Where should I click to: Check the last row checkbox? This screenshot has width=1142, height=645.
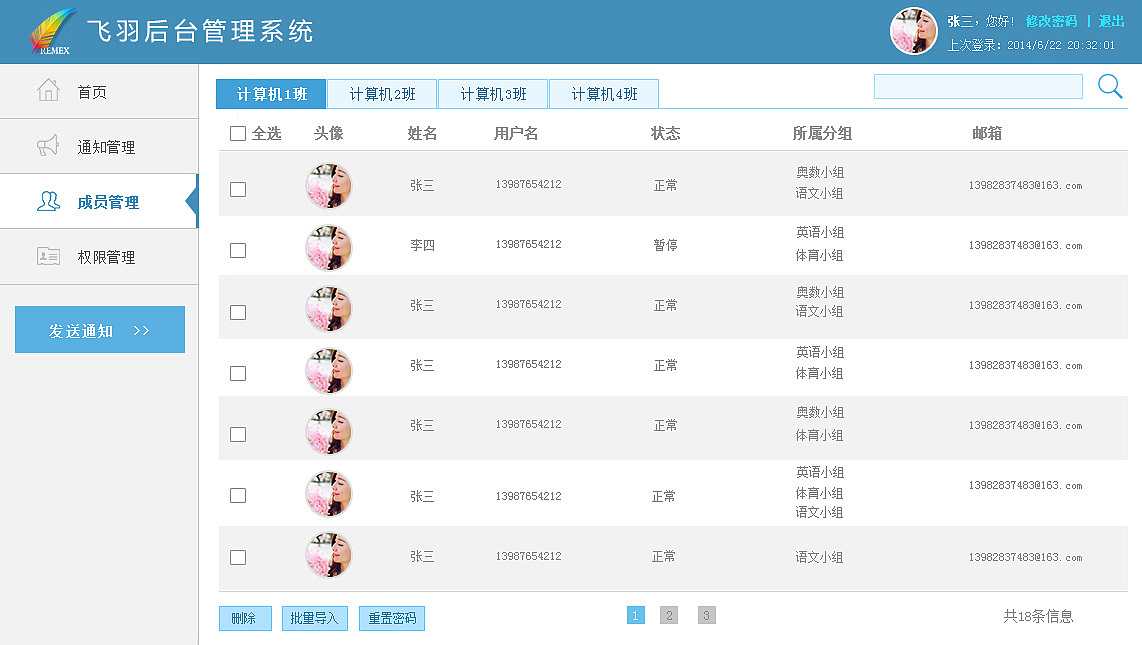[x=237, y=558]
